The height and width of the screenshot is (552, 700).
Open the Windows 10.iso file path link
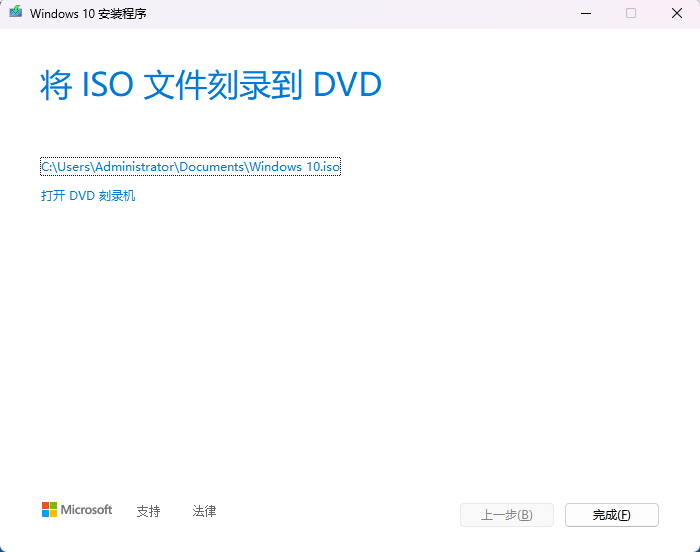(191, 167)
